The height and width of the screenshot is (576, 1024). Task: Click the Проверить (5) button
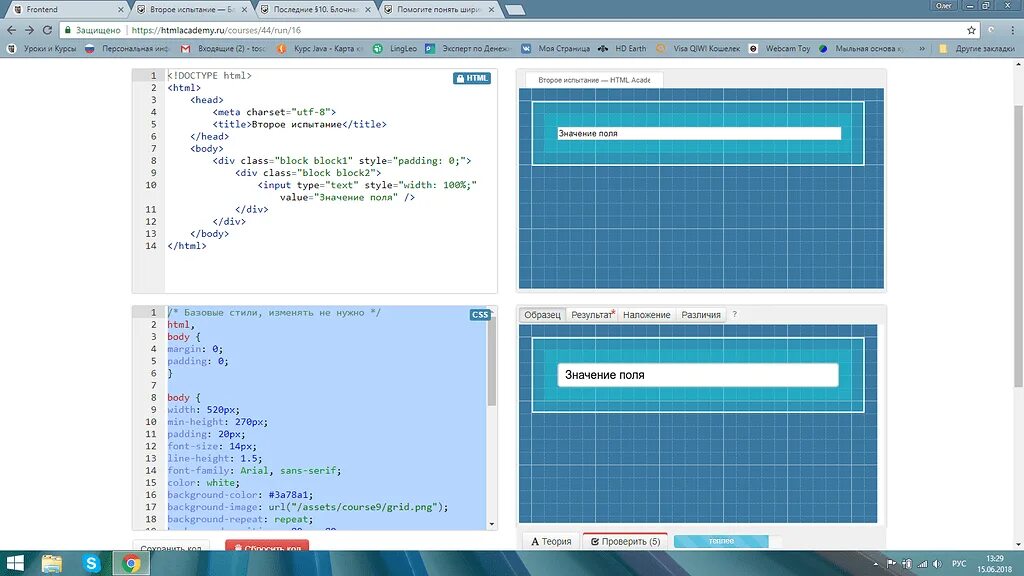[625, 541]
